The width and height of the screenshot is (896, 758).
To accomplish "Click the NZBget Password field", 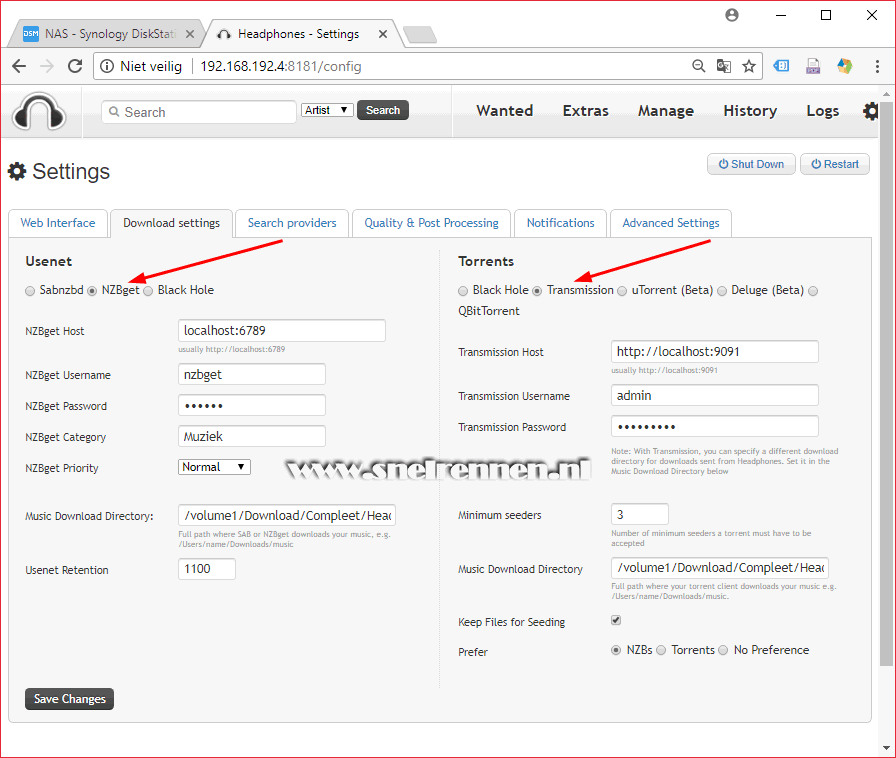I will tap(252, 405).
